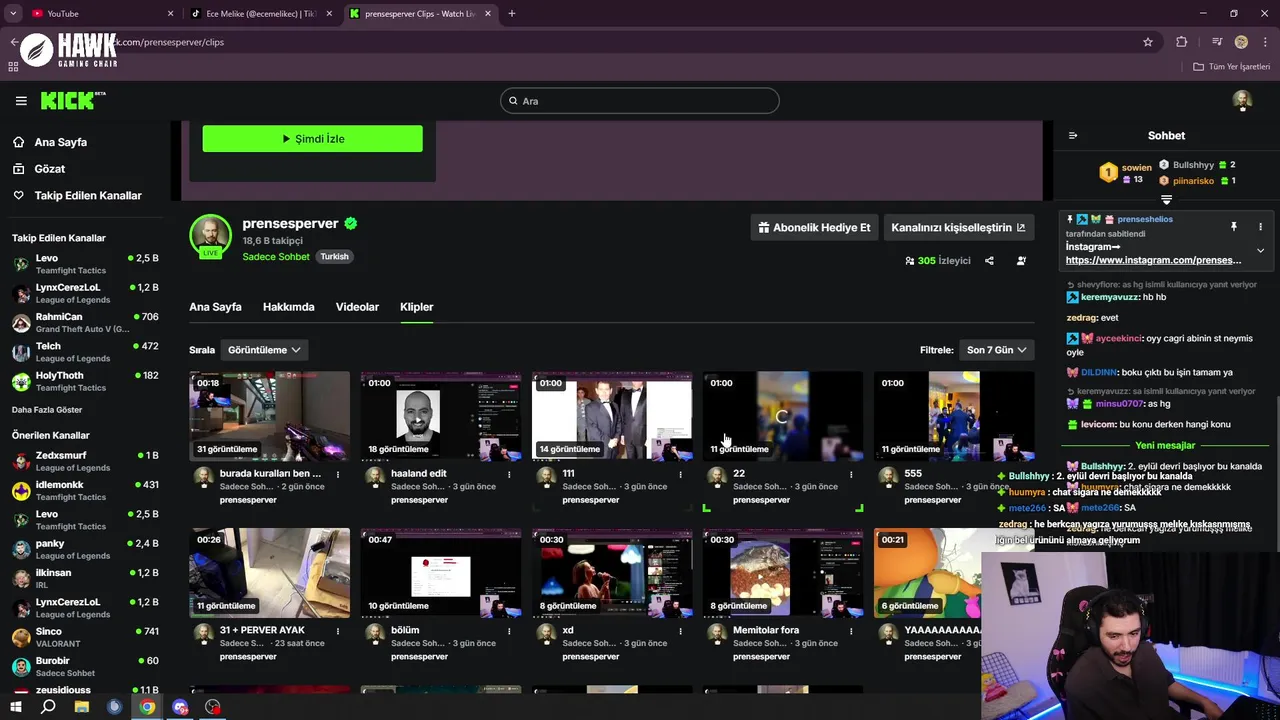Image resolution: width=1280 pixels, height=720 pixels.
Task: Open user options icon next to share
Action: [x=1021, y=261]
